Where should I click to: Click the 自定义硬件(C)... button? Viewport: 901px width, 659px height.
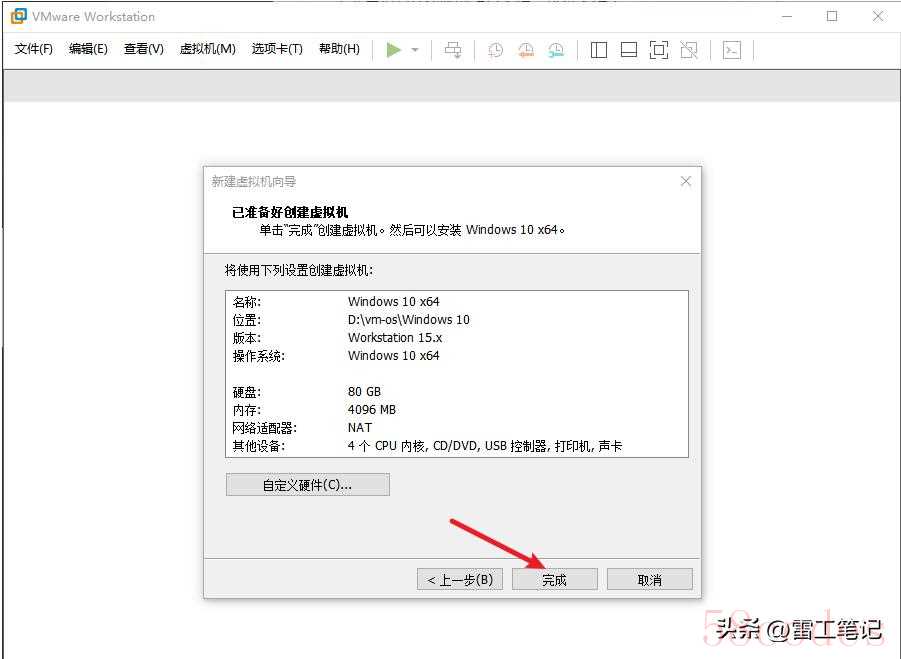click(307, 485)
